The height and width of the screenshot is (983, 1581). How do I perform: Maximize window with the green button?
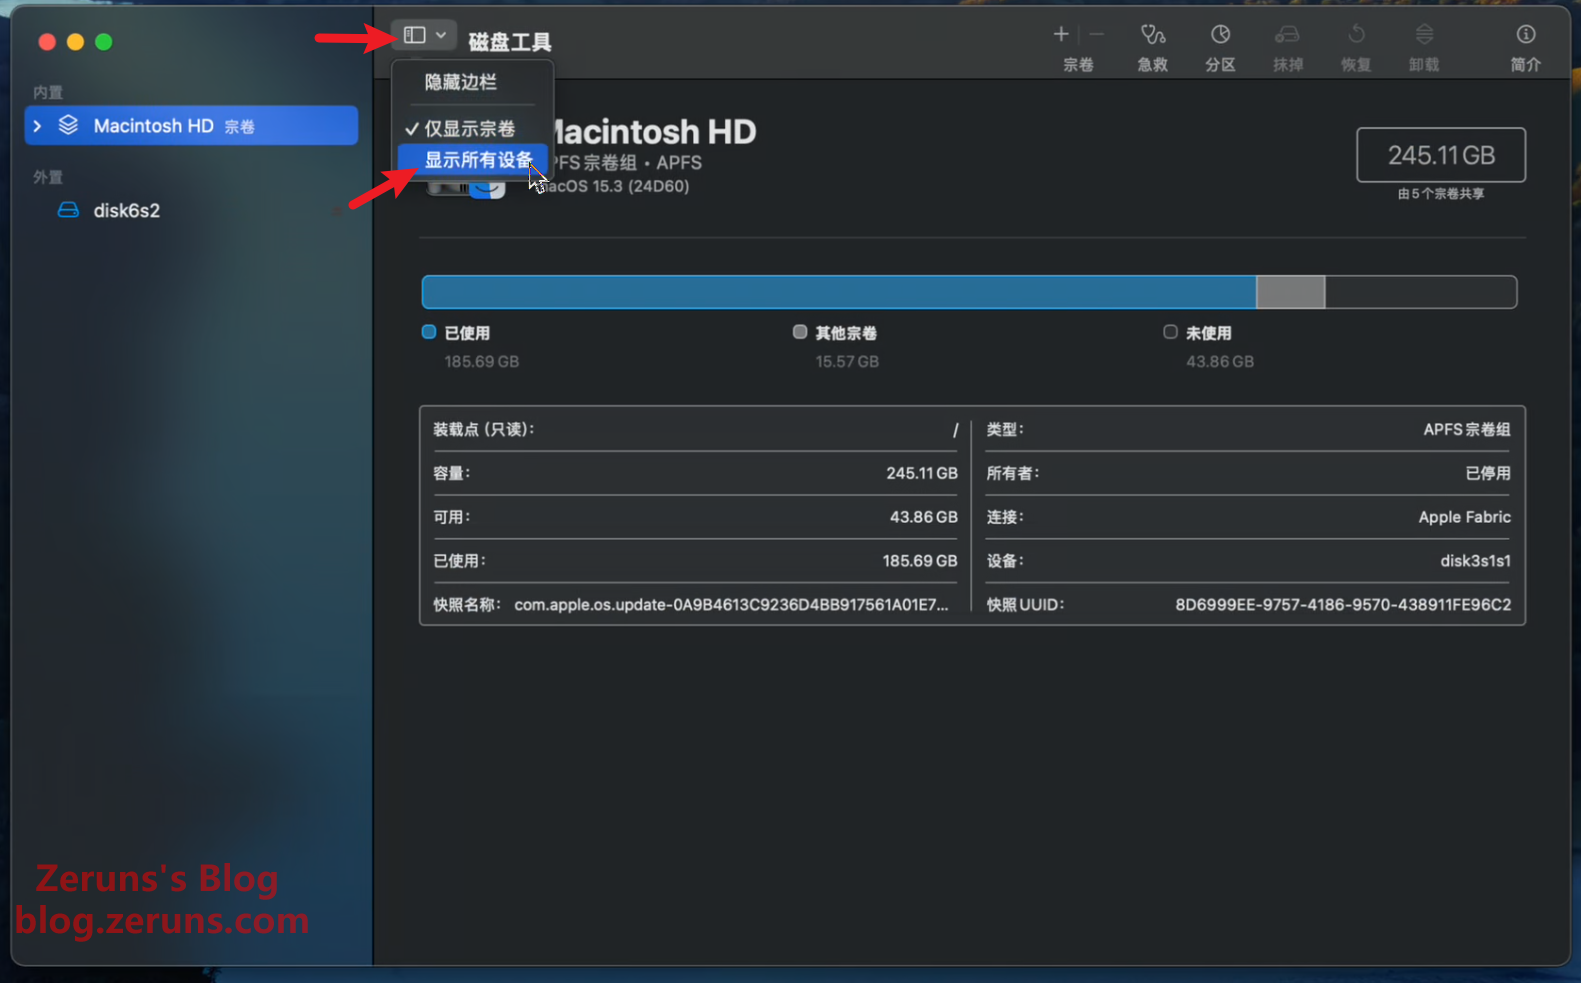pos(104,42)
